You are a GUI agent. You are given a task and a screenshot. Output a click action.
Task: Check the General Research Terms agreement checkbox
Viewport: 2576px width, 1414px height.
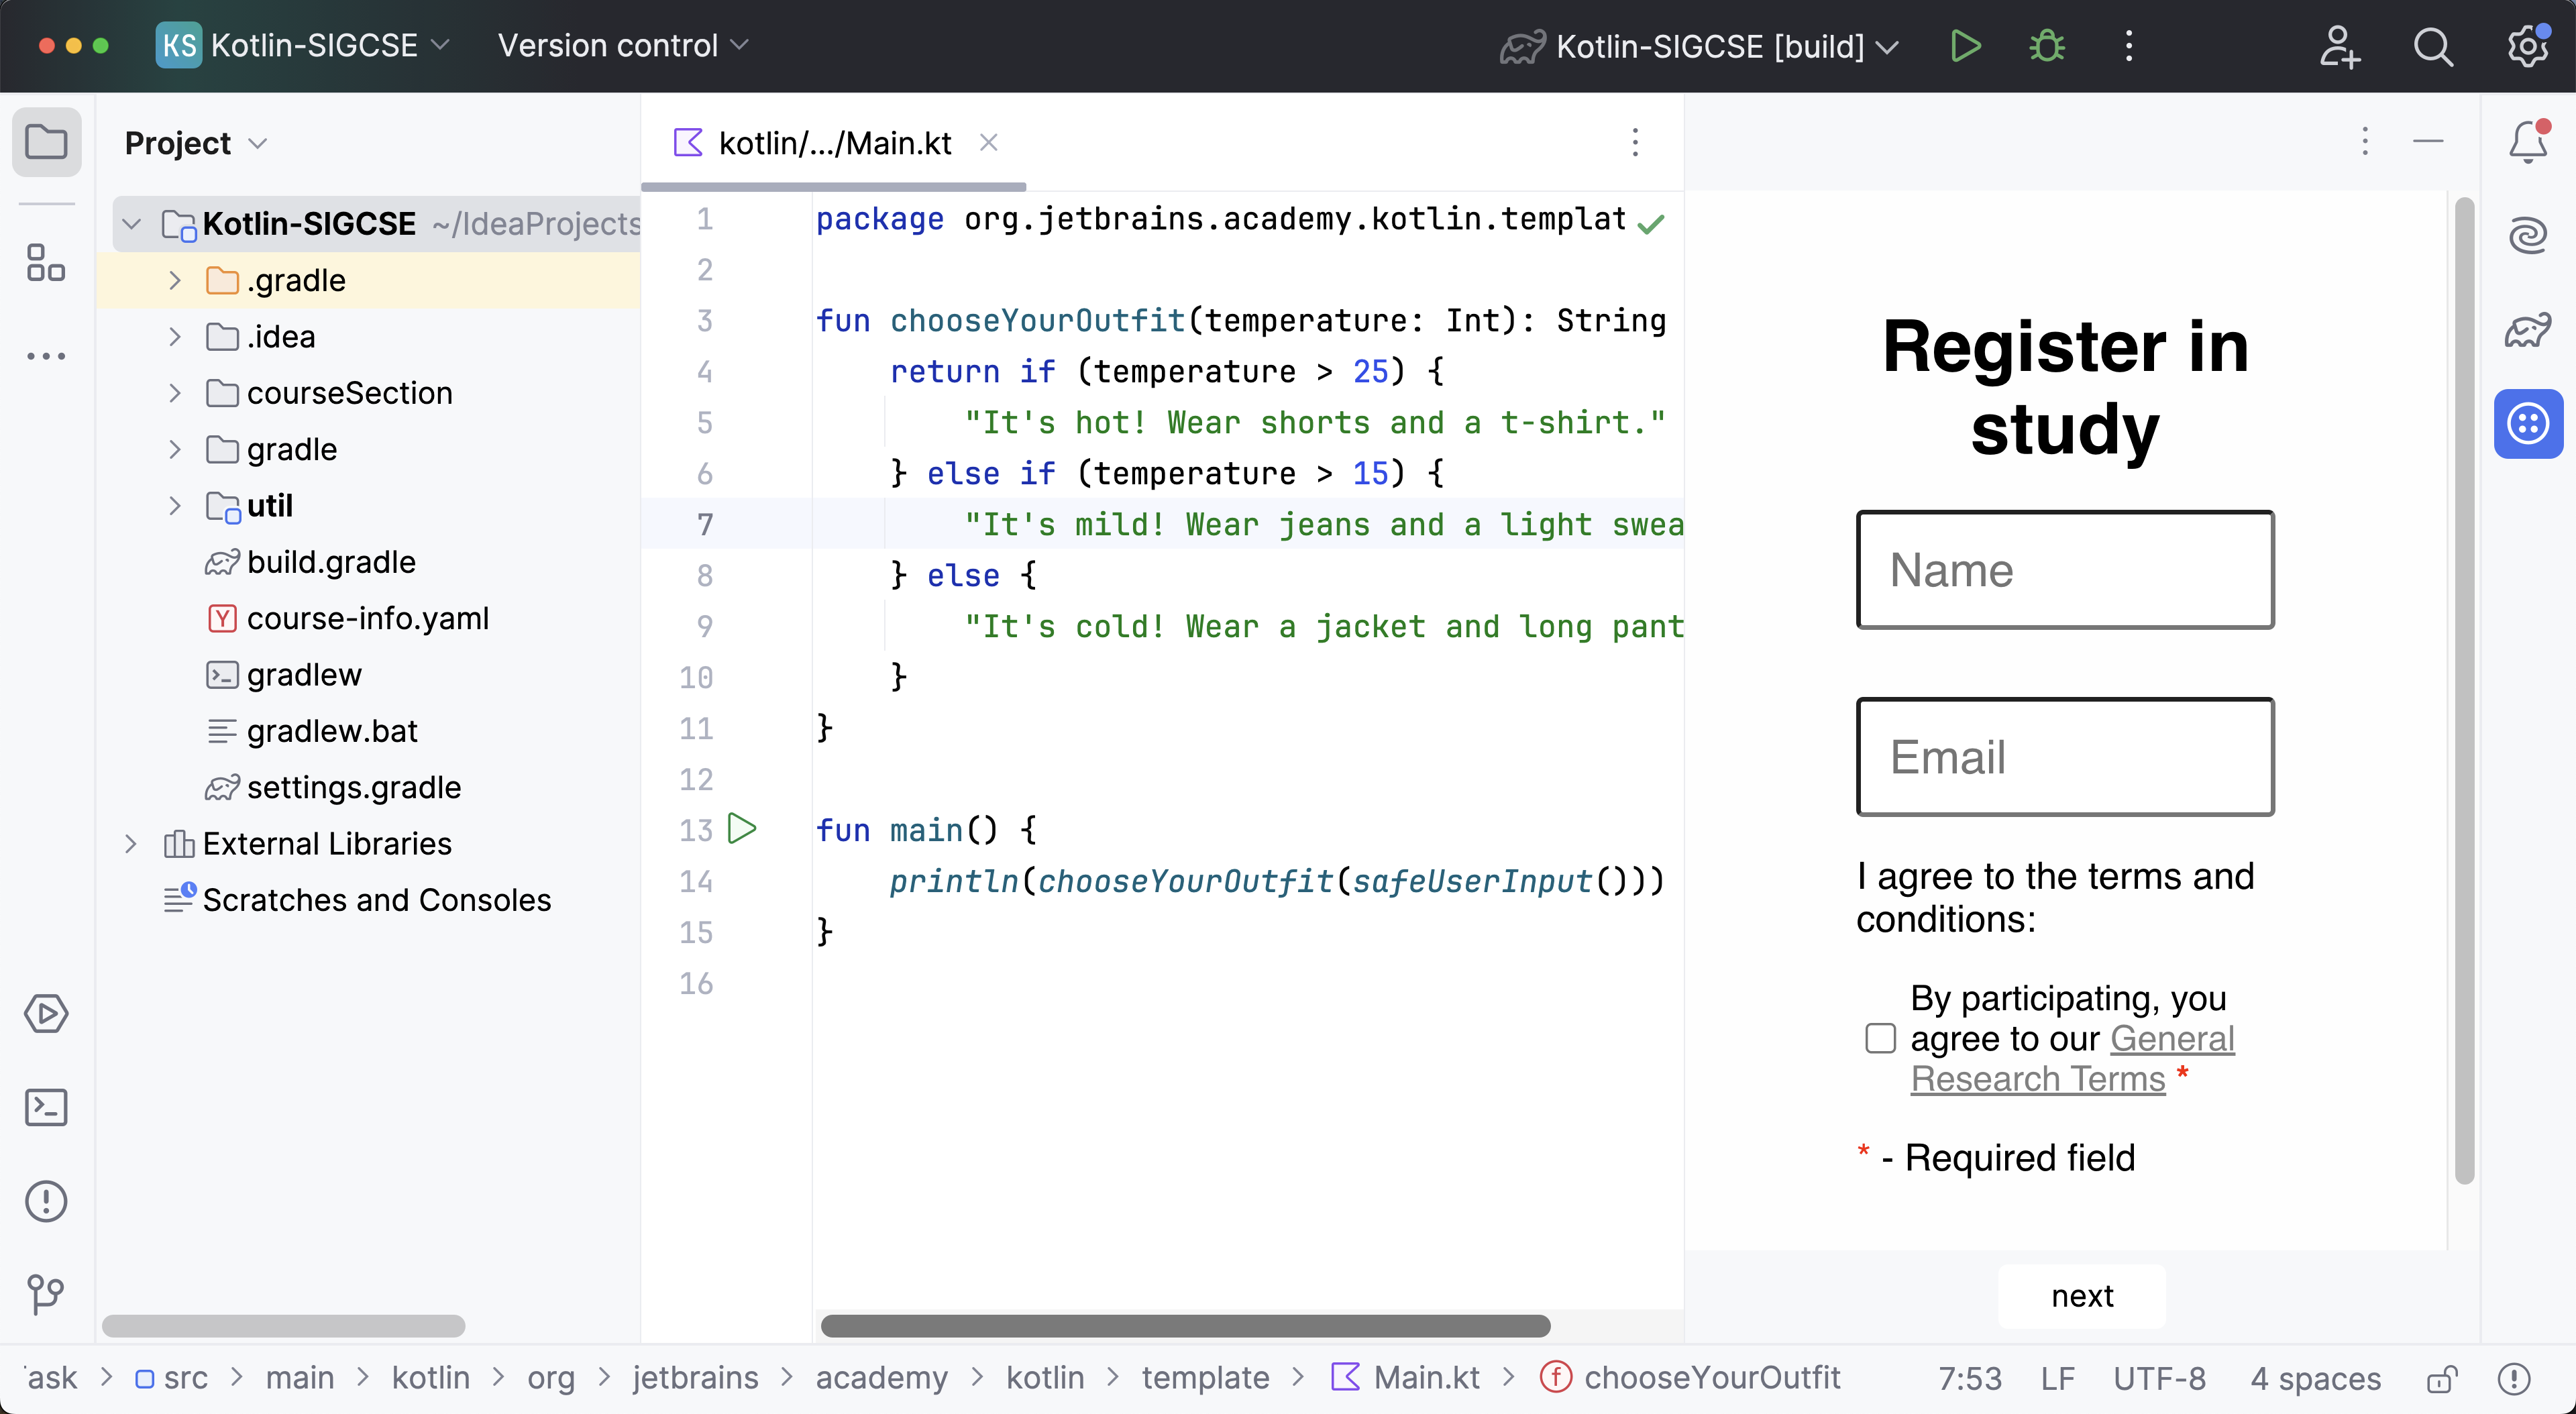1881,1038
